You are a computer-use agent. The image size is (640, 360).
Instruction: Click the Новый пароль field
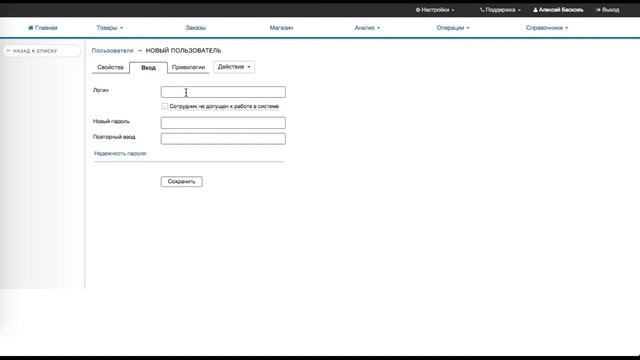tap(223, 123)
